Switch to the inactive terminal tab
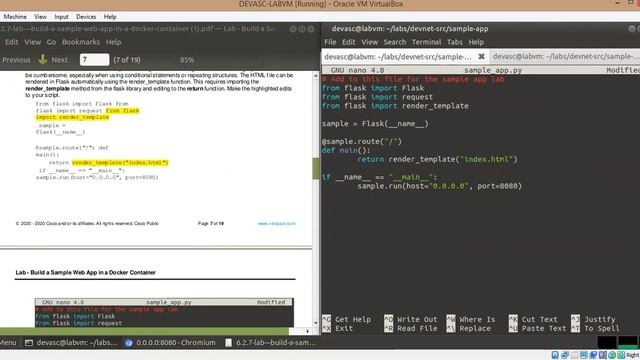 point(565,56)
